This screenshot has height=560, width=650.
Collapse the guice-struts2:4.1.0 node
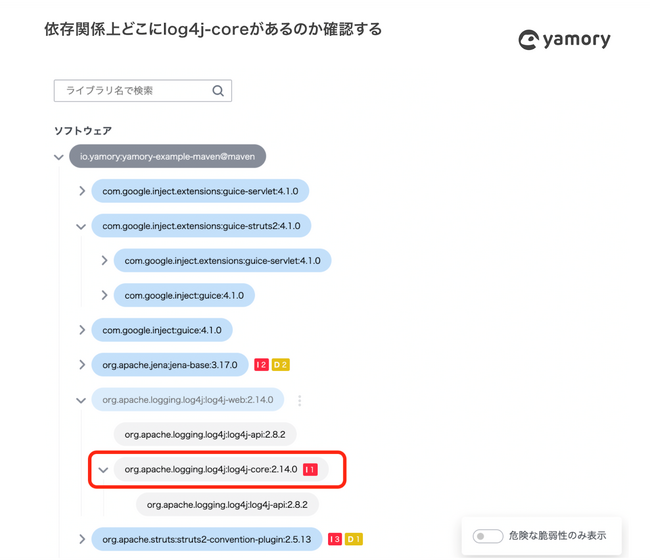pos(81,226)
